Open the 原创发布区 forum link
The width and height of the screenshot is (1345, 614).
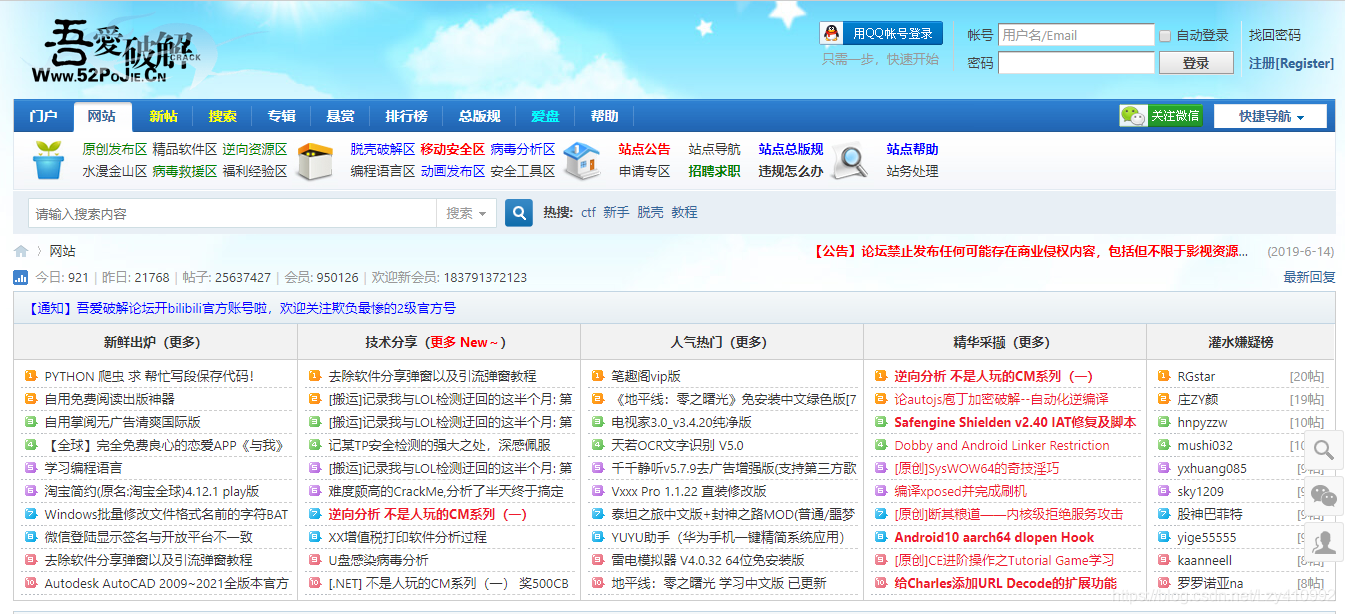tap(115, 149)
